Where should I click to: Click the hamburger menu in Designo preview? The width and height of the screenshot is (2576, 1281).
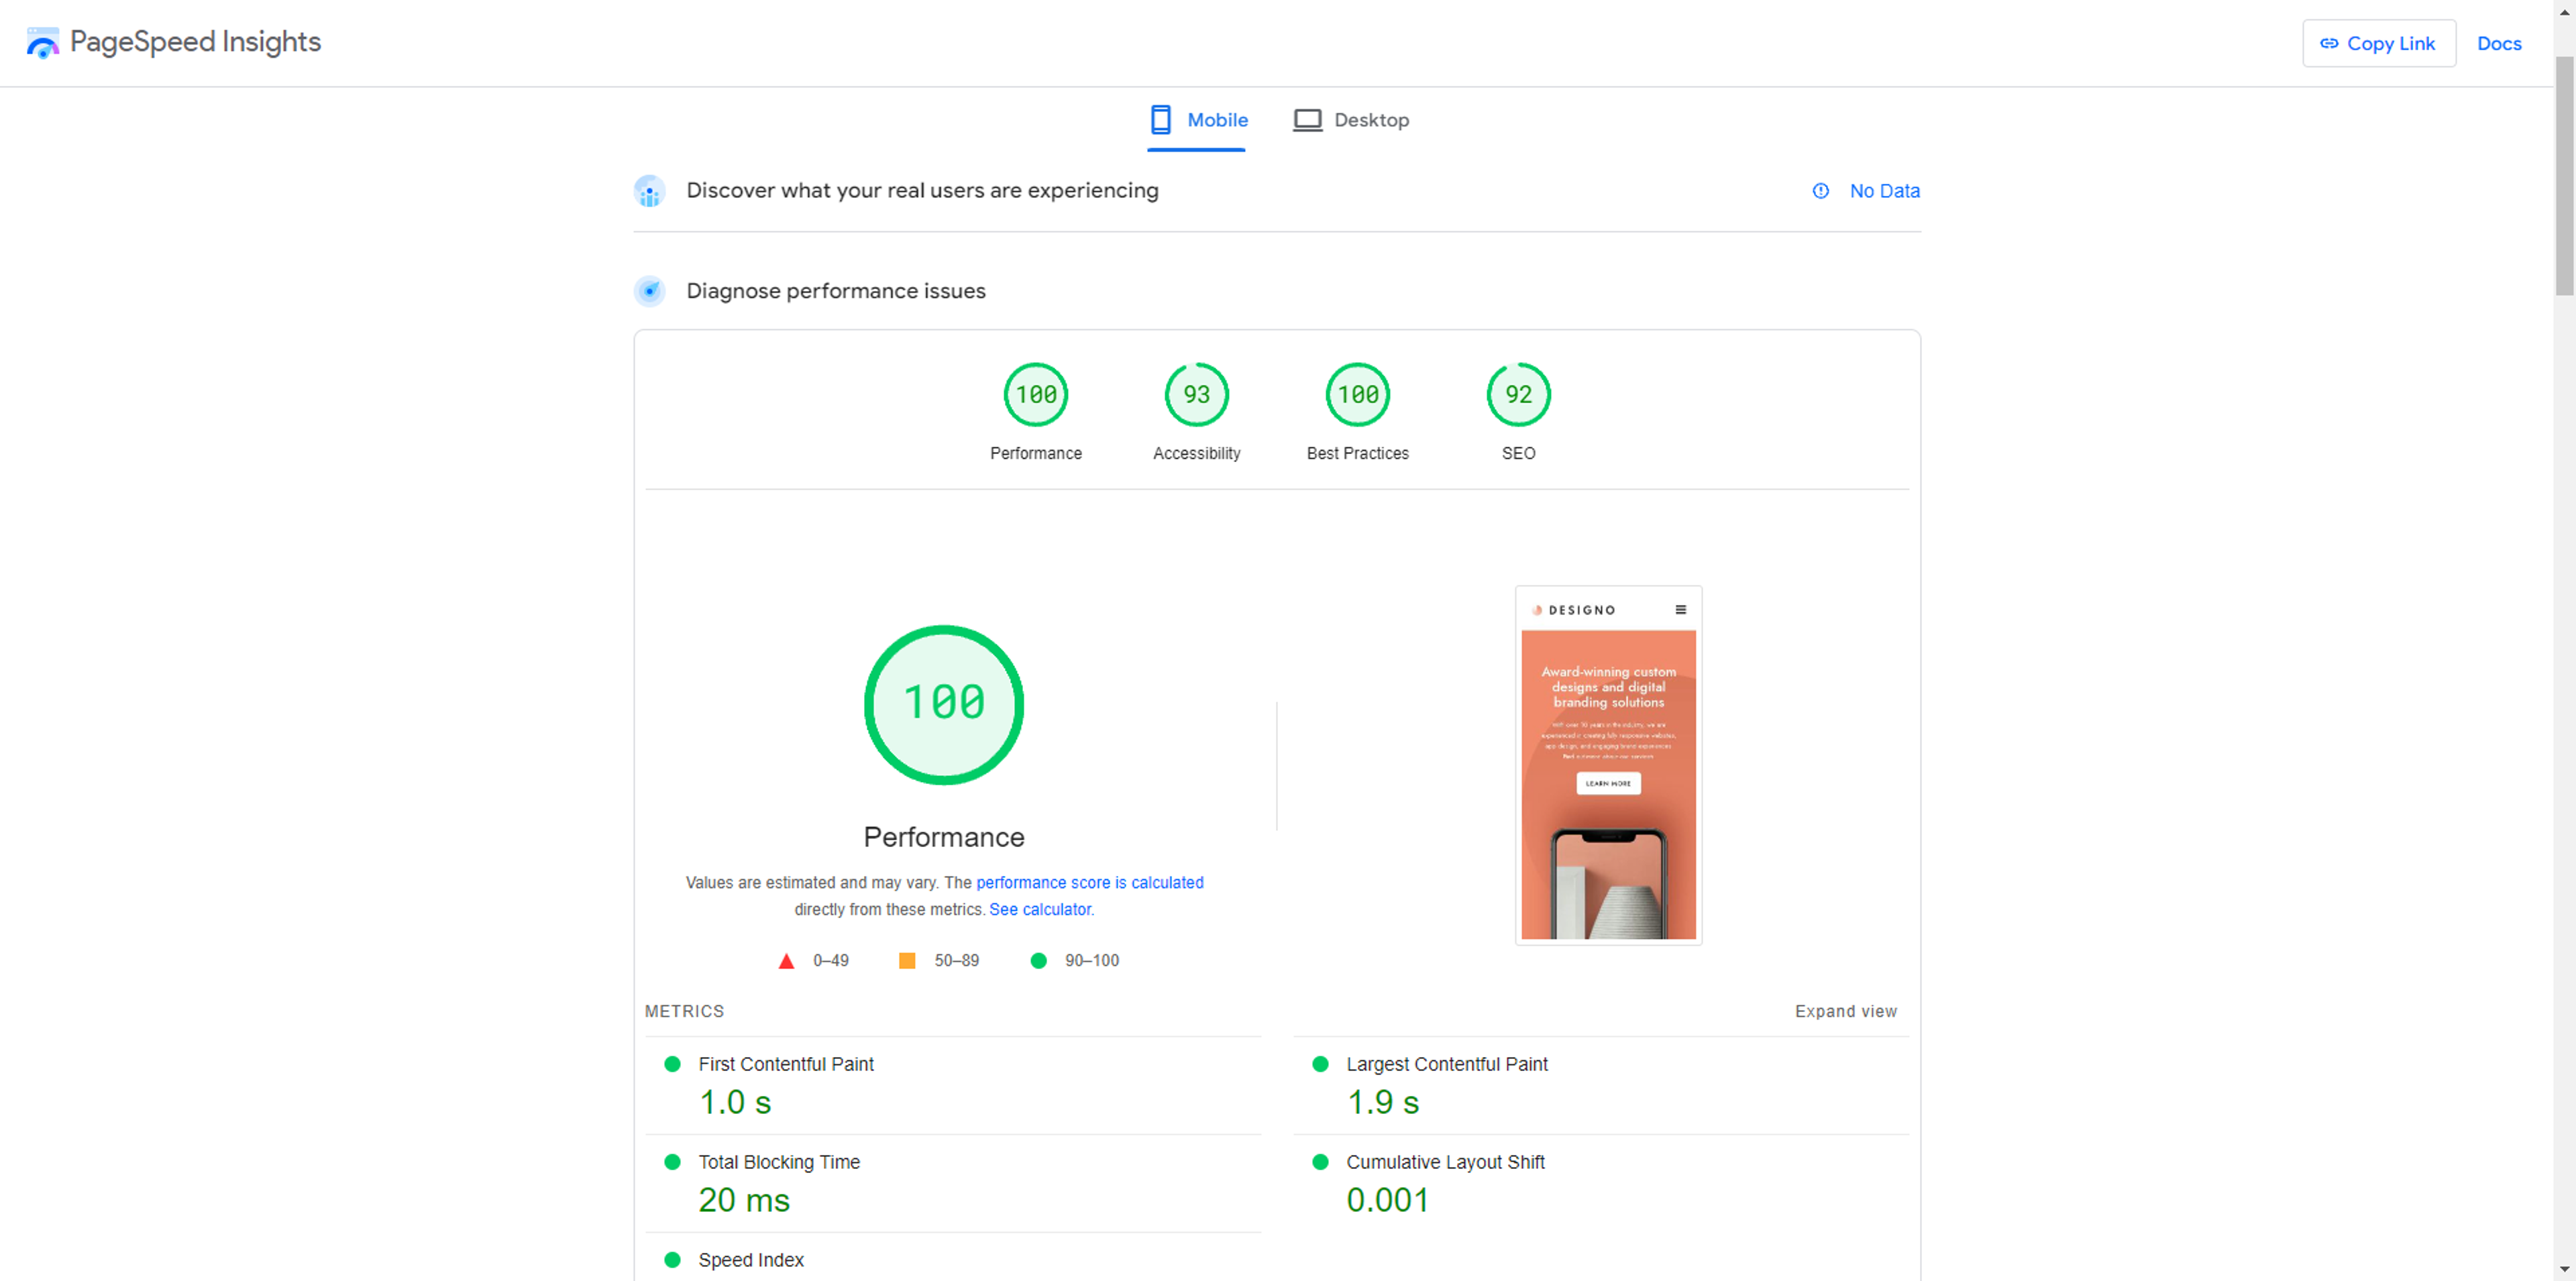coord(1680,610)
